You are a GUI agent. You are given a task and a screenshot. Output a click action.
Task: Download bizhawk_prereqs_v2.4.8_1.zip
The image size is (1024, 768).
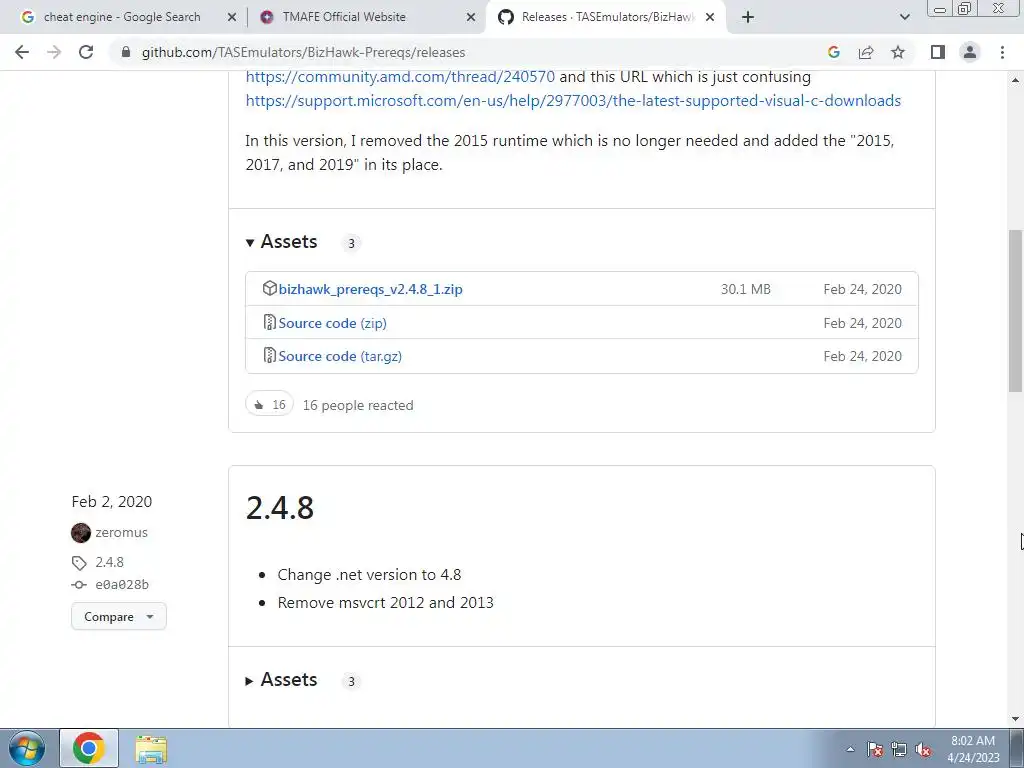tap(370, 289)
